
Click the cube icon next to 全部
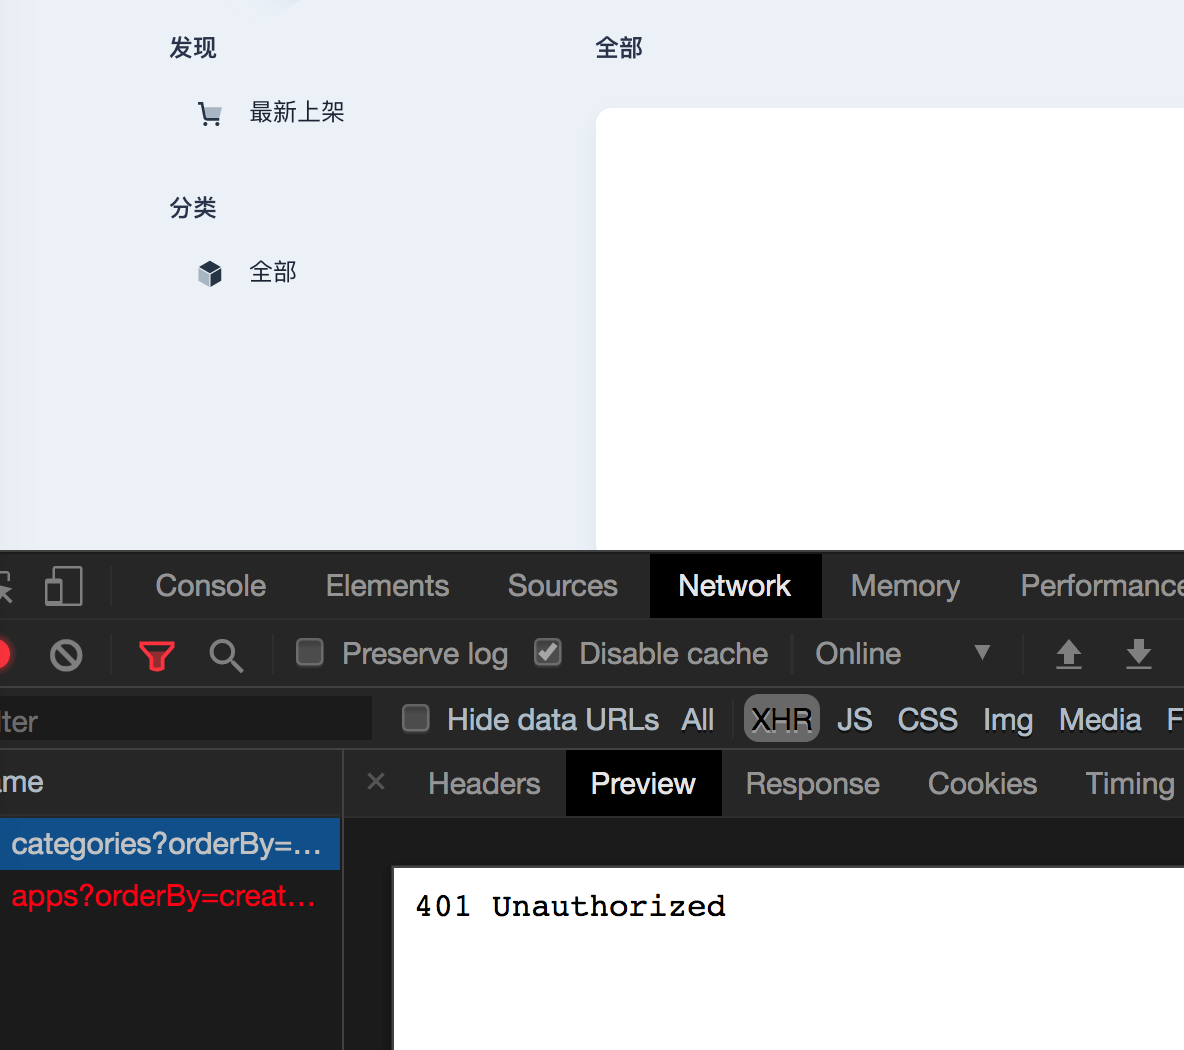pyautogui.click(x=210, y=272)
